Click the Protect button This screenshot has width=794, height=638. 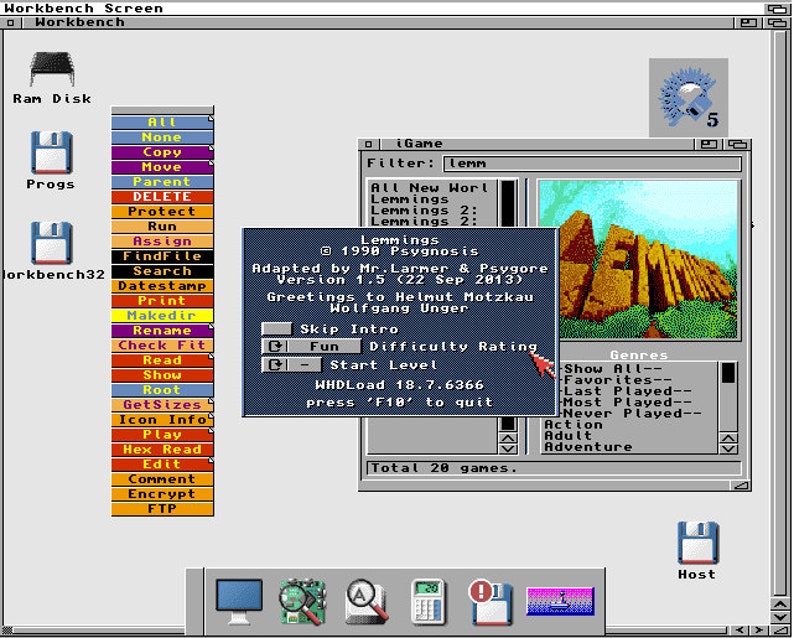coord(162,211)
